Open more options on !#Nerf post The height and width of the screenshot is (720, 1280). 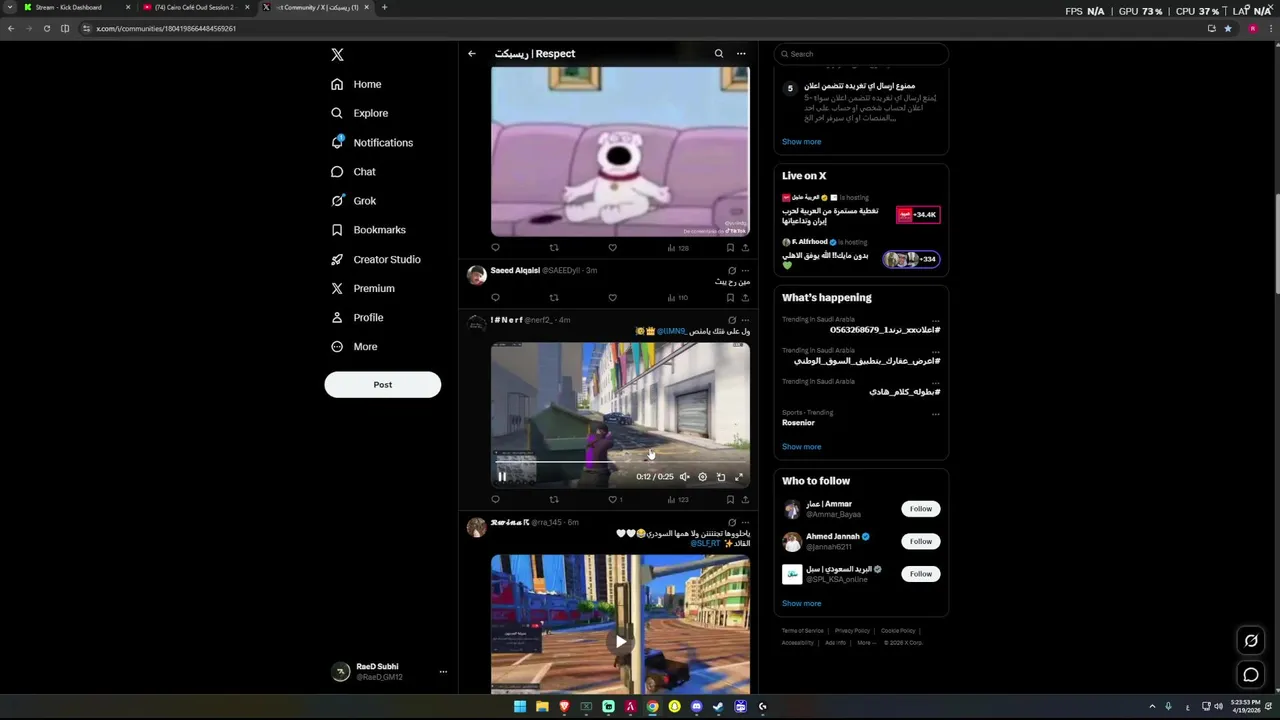coord(745,320)
